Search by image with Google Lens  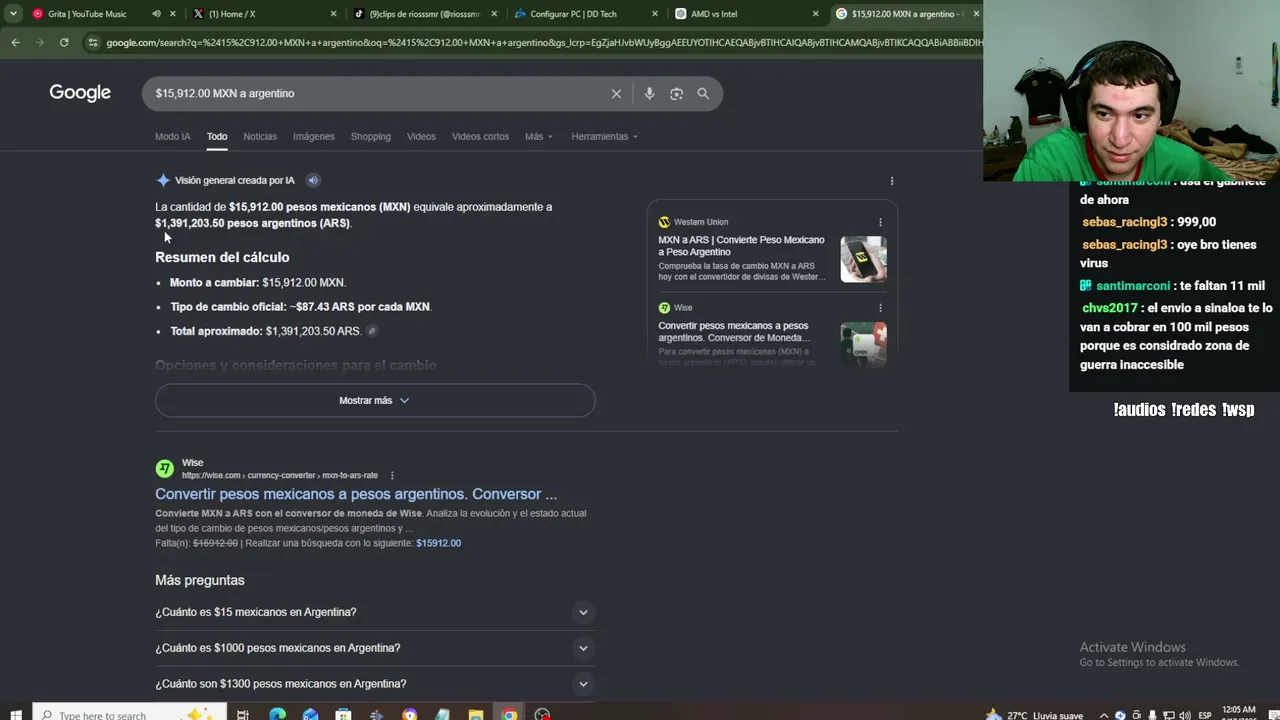676,93
